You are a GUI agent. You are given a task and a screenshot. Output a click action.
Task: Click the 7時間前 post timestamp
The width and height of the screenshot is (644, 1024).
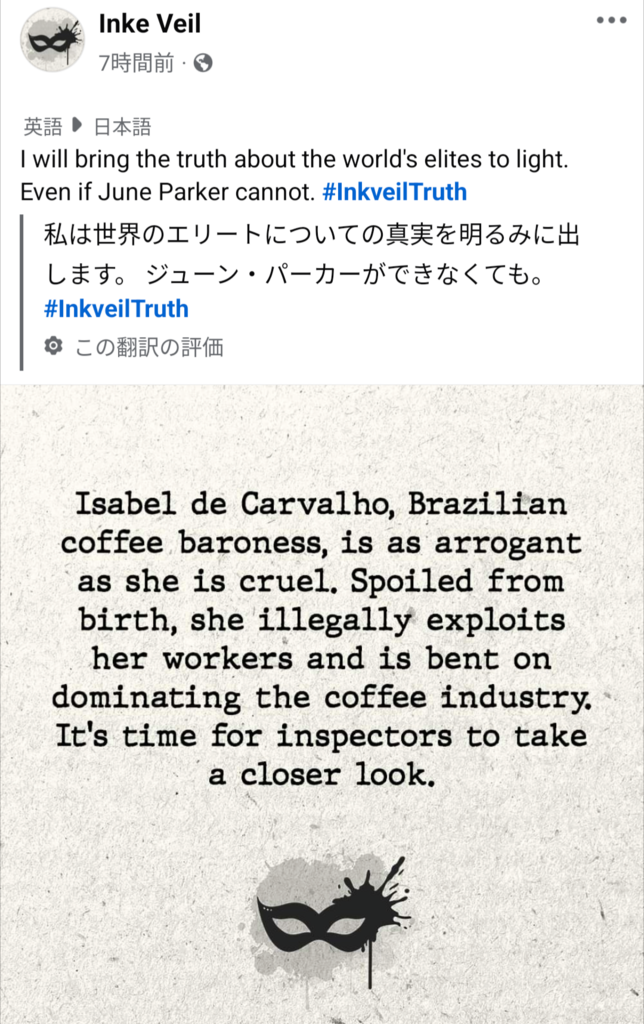point(137,63)
